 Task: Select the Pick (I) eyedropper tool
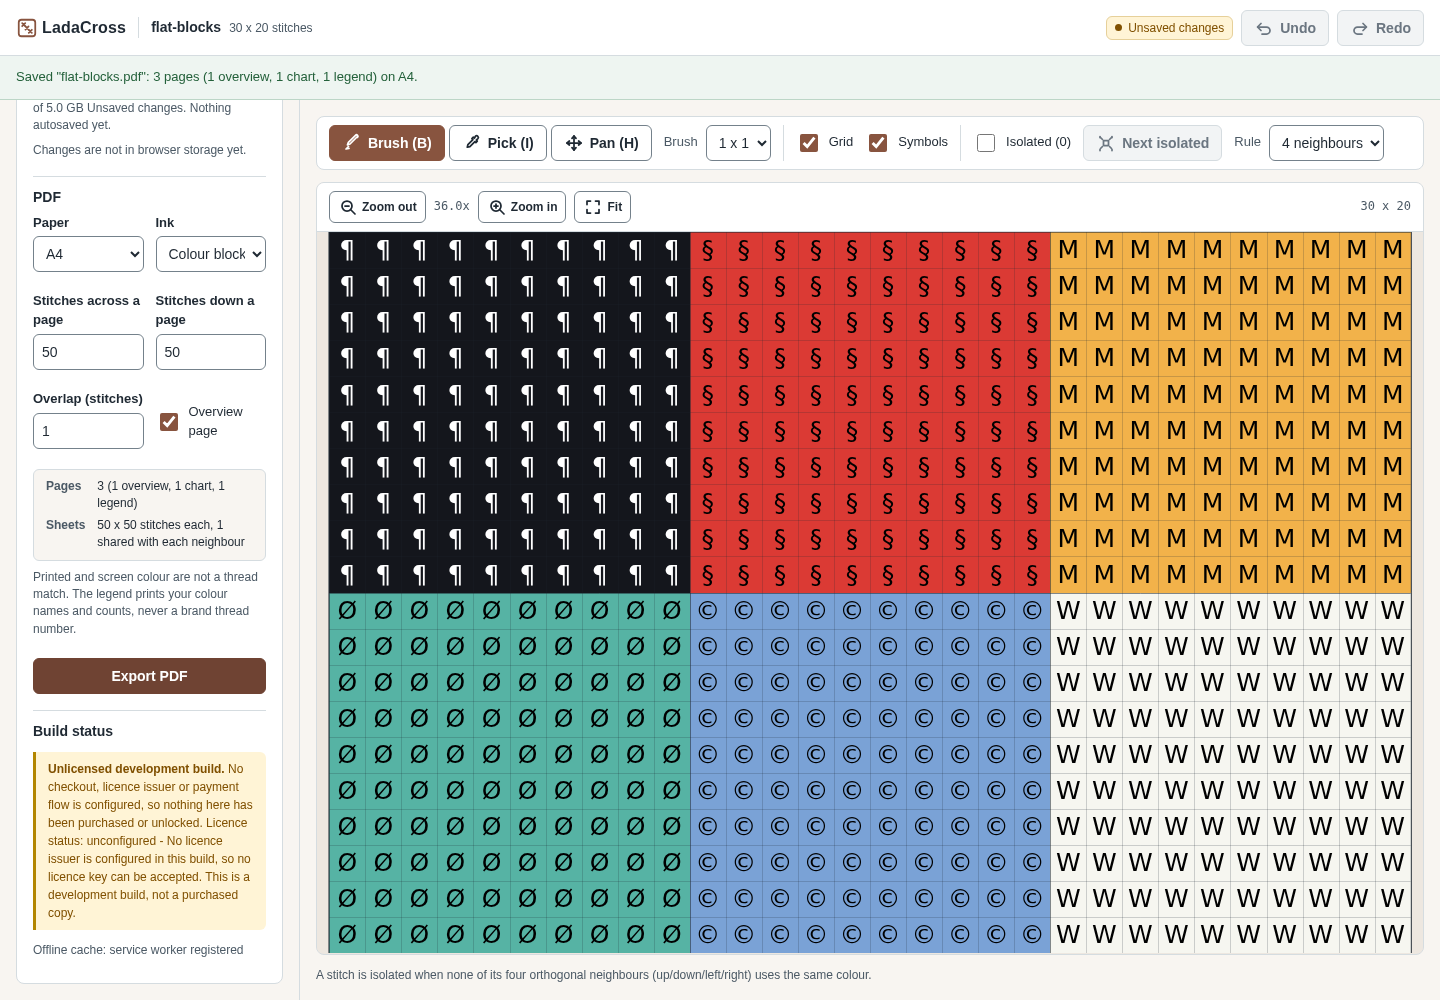[x=498, y=143]
